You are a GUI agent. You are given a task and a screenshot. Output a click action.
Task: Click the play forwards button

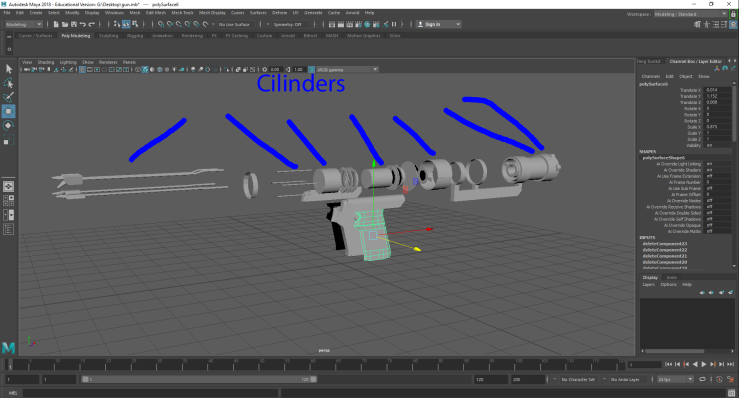pyautogui.click(x=704, y=364)
